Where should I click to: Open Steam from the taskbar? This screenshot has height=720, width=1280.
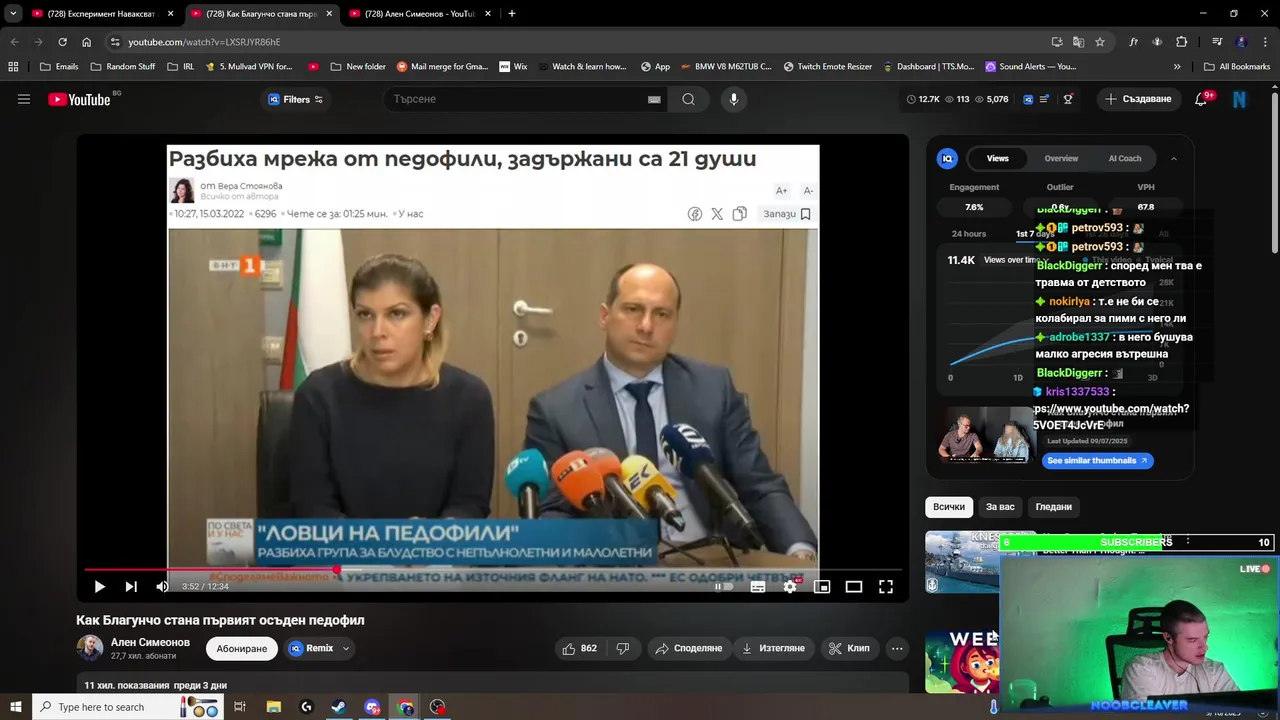tap(339, 707)
